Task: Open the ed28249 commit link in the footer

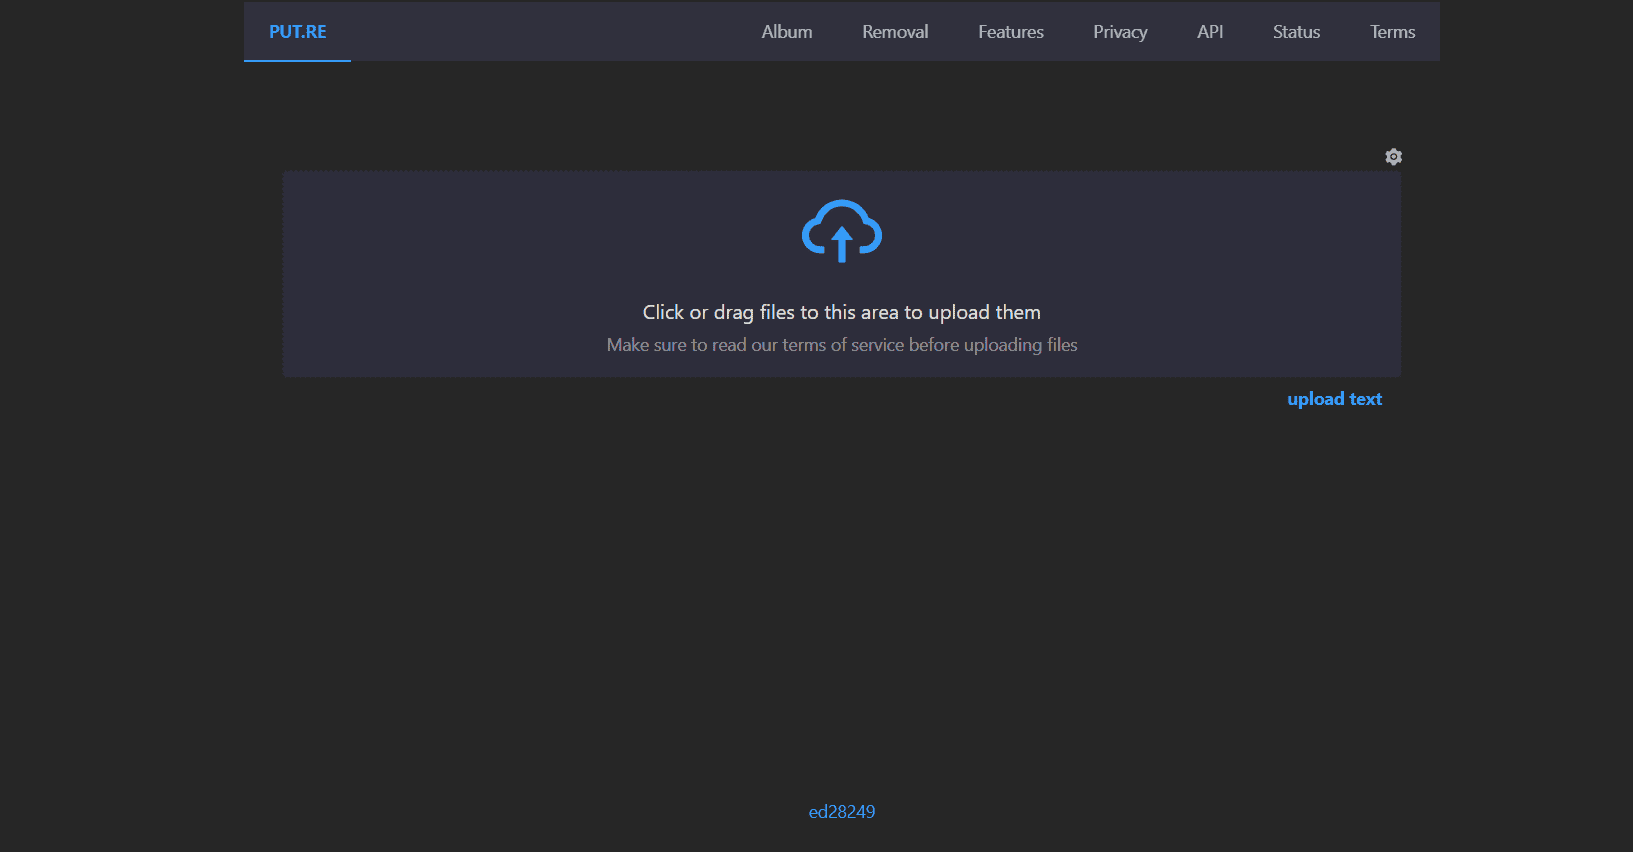Action: click(841, 812)
